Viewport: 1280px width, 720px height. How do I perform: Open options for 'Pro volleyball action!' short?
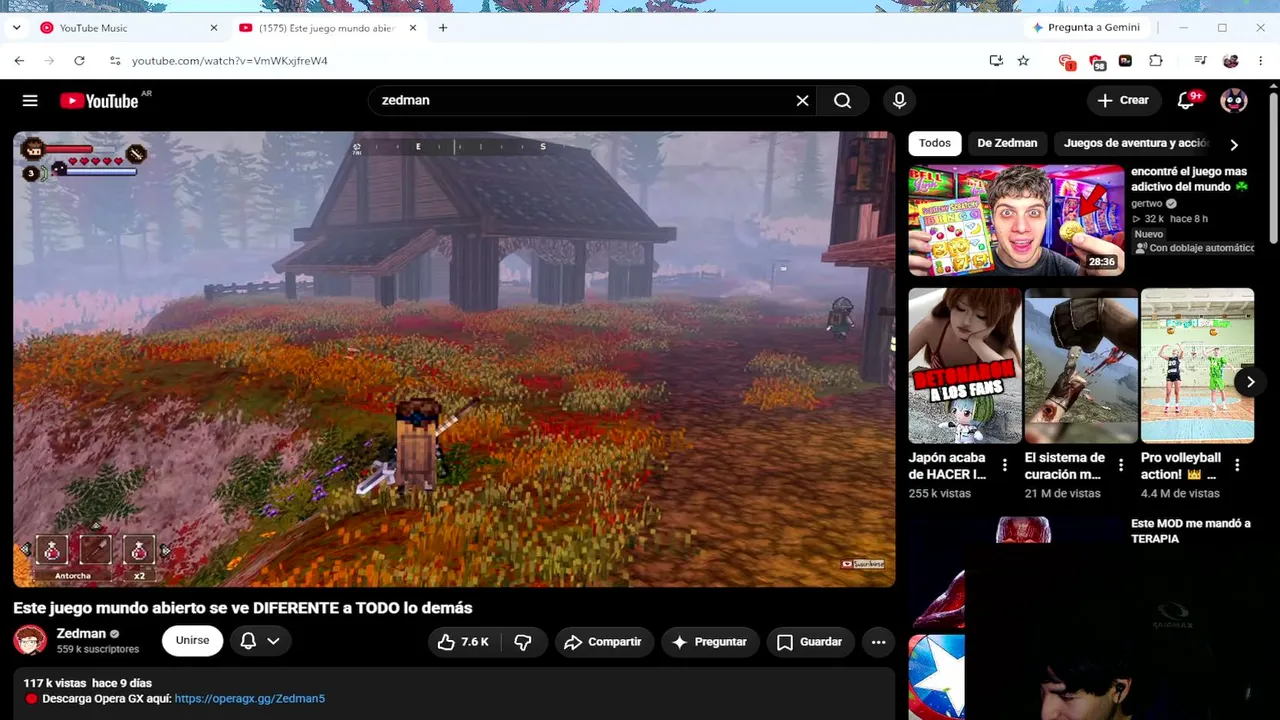tap(1237, 466)
